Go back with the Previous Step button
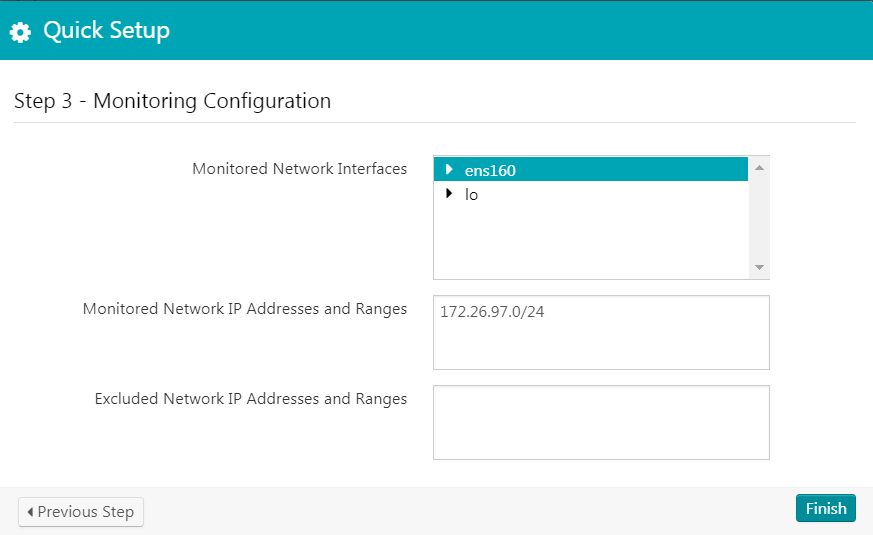Image resolution: width=873 pixels, height=535 pixels. [x=81, y=512]
